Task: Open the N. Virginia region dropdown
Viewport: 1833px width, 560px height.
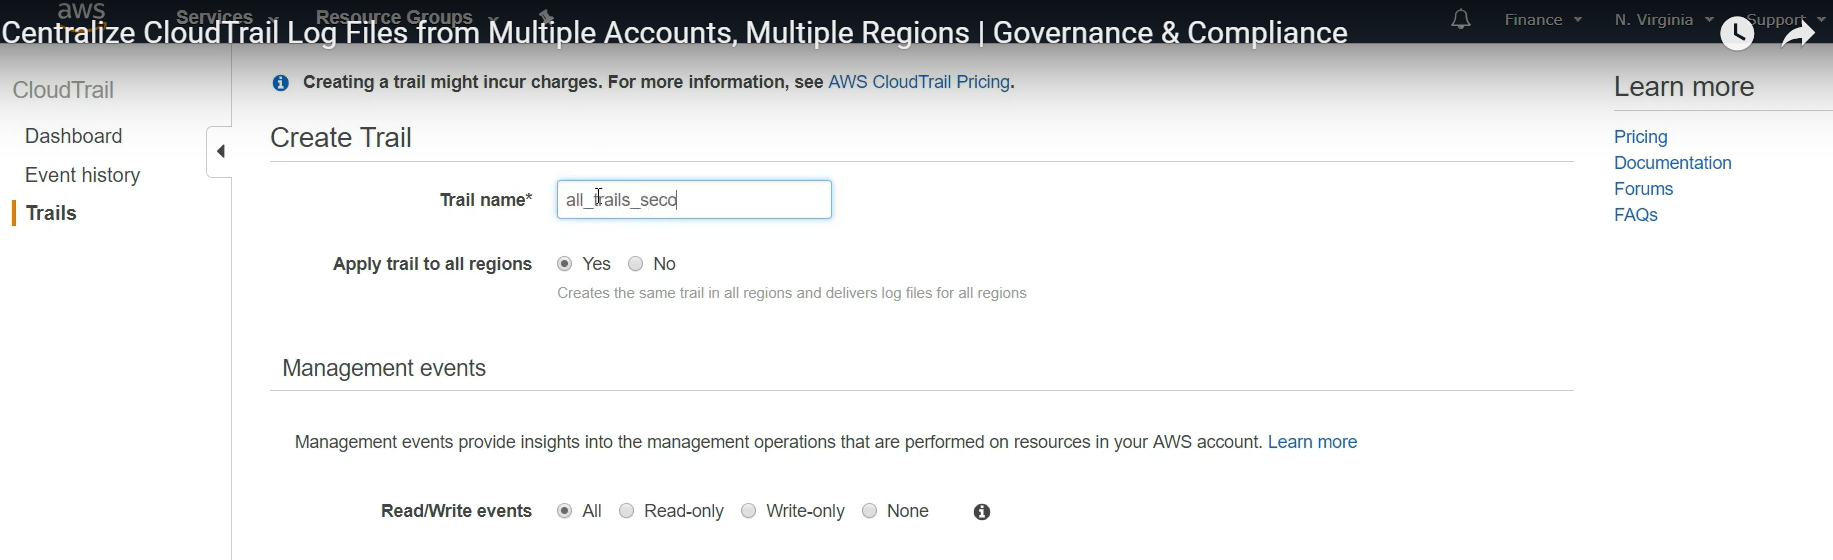Action: 1664,19
